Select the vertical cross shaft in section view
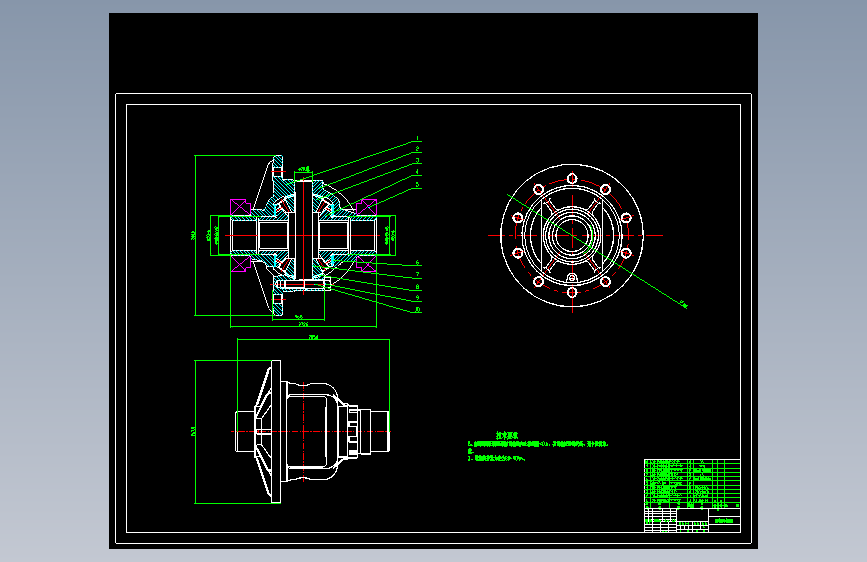The height and width of the screenshot is (562, 867). [x=304, y=230]
